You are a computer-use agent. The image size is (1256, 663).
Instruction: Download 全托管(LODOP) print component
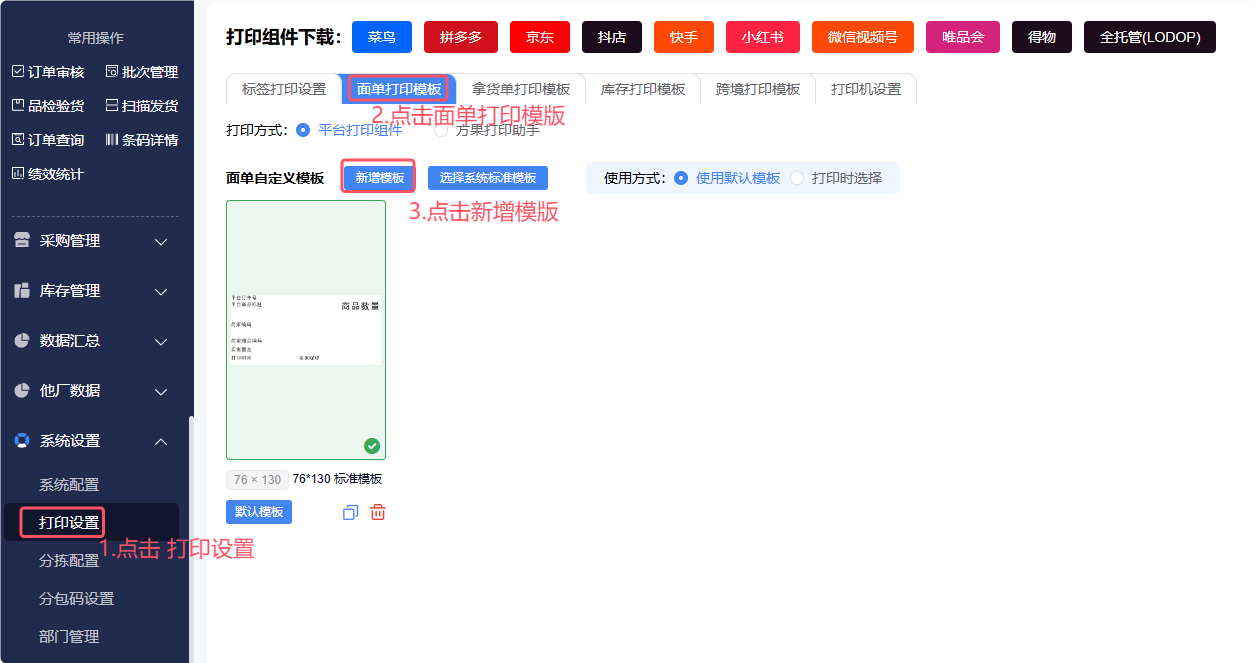click(1150, 37)
